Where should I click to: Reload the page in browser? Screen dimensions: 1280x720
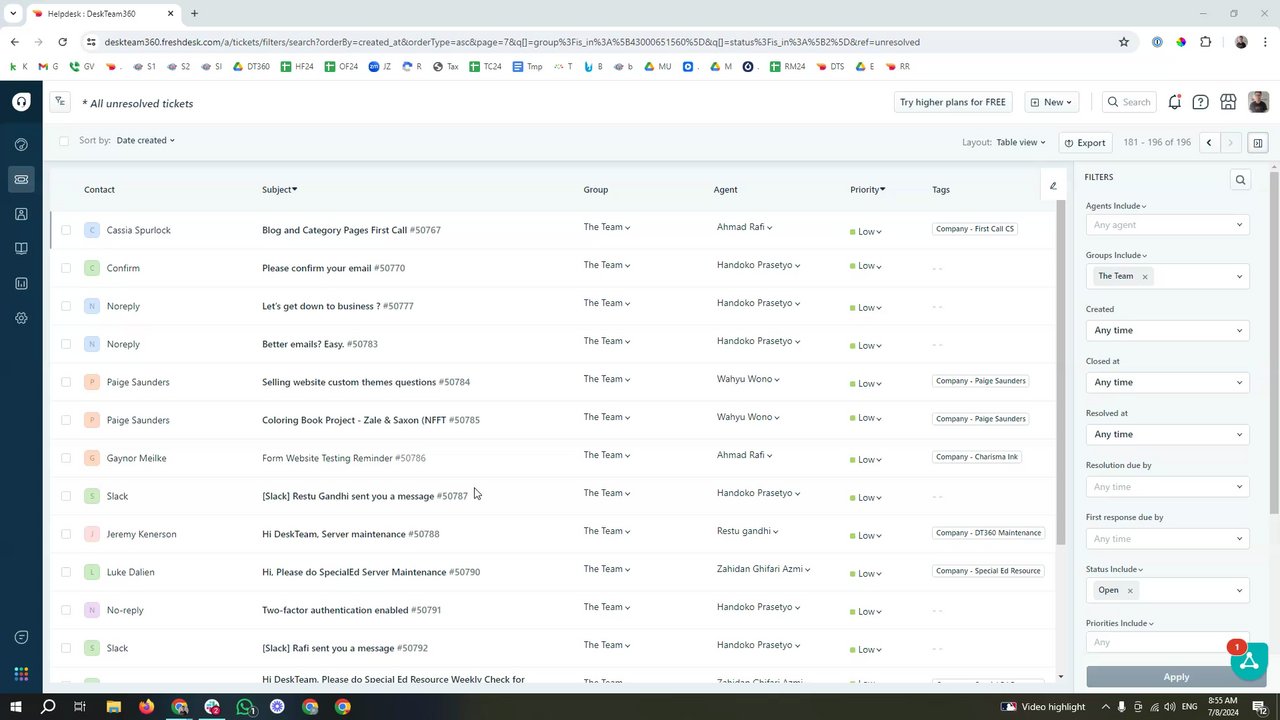[62, 42]
